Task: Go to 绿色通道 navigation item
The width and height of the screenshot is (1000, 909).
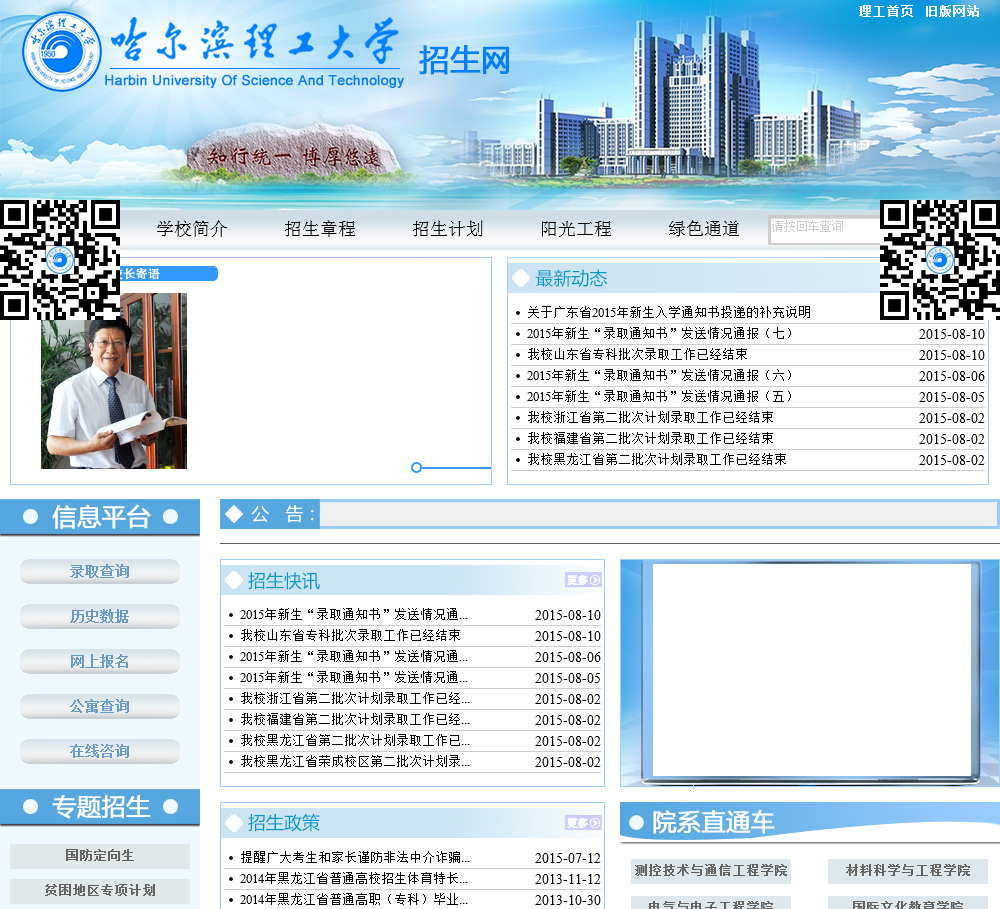Action: pos(704,228)
